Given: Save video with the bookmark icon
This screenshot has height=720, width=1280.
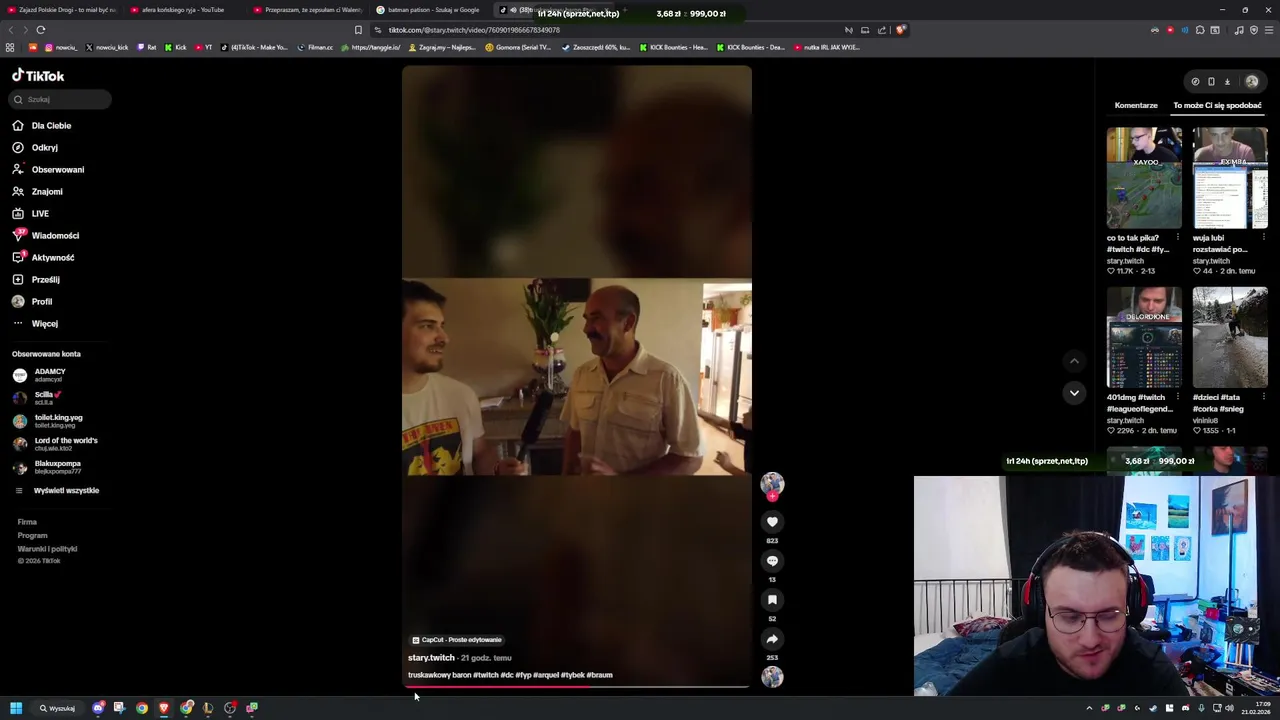Looking at the screenshot, I should click(772, 600).
